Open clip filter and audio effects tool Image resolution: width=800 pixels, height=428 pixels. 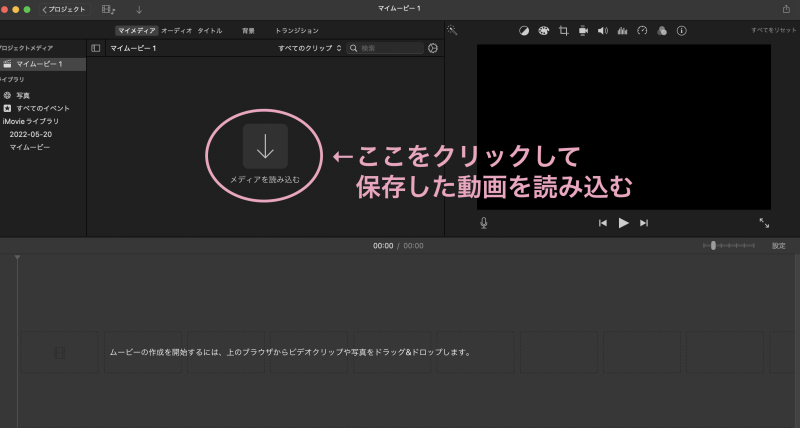pos(662,31)
